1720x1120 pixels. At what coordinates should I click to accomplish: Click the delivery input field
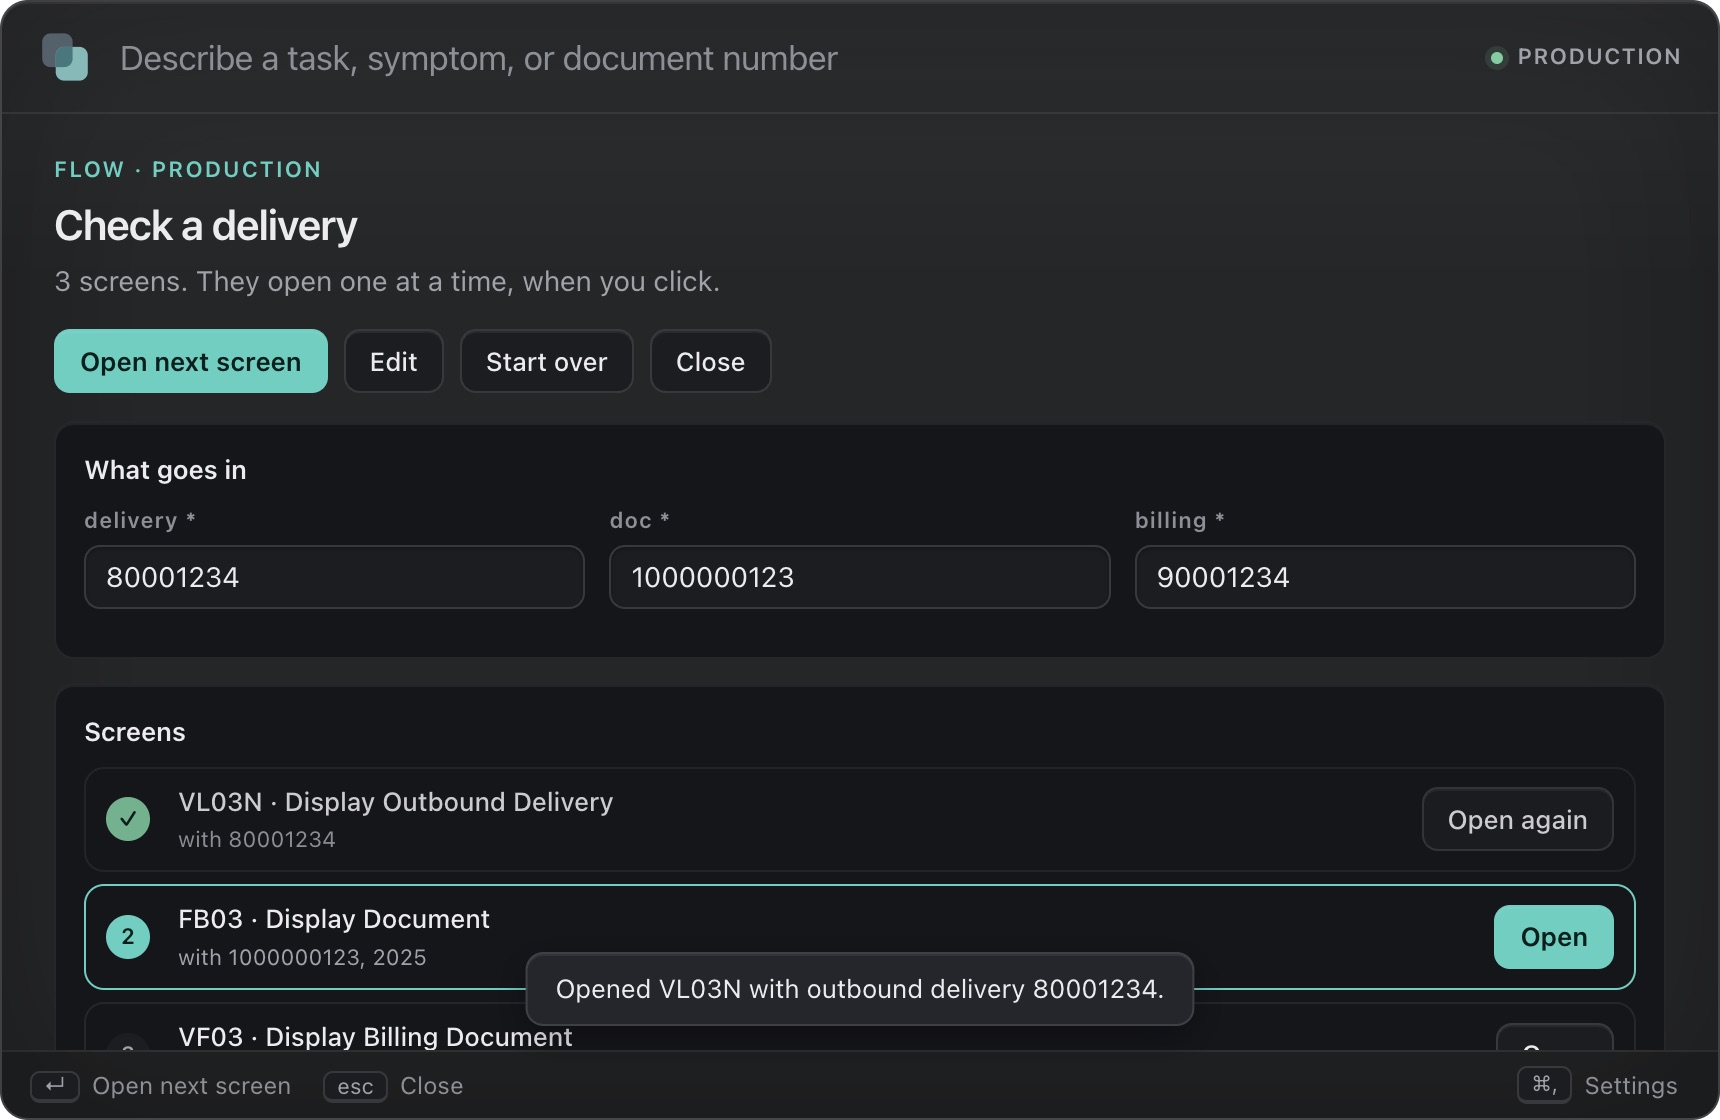coord(334,577)
